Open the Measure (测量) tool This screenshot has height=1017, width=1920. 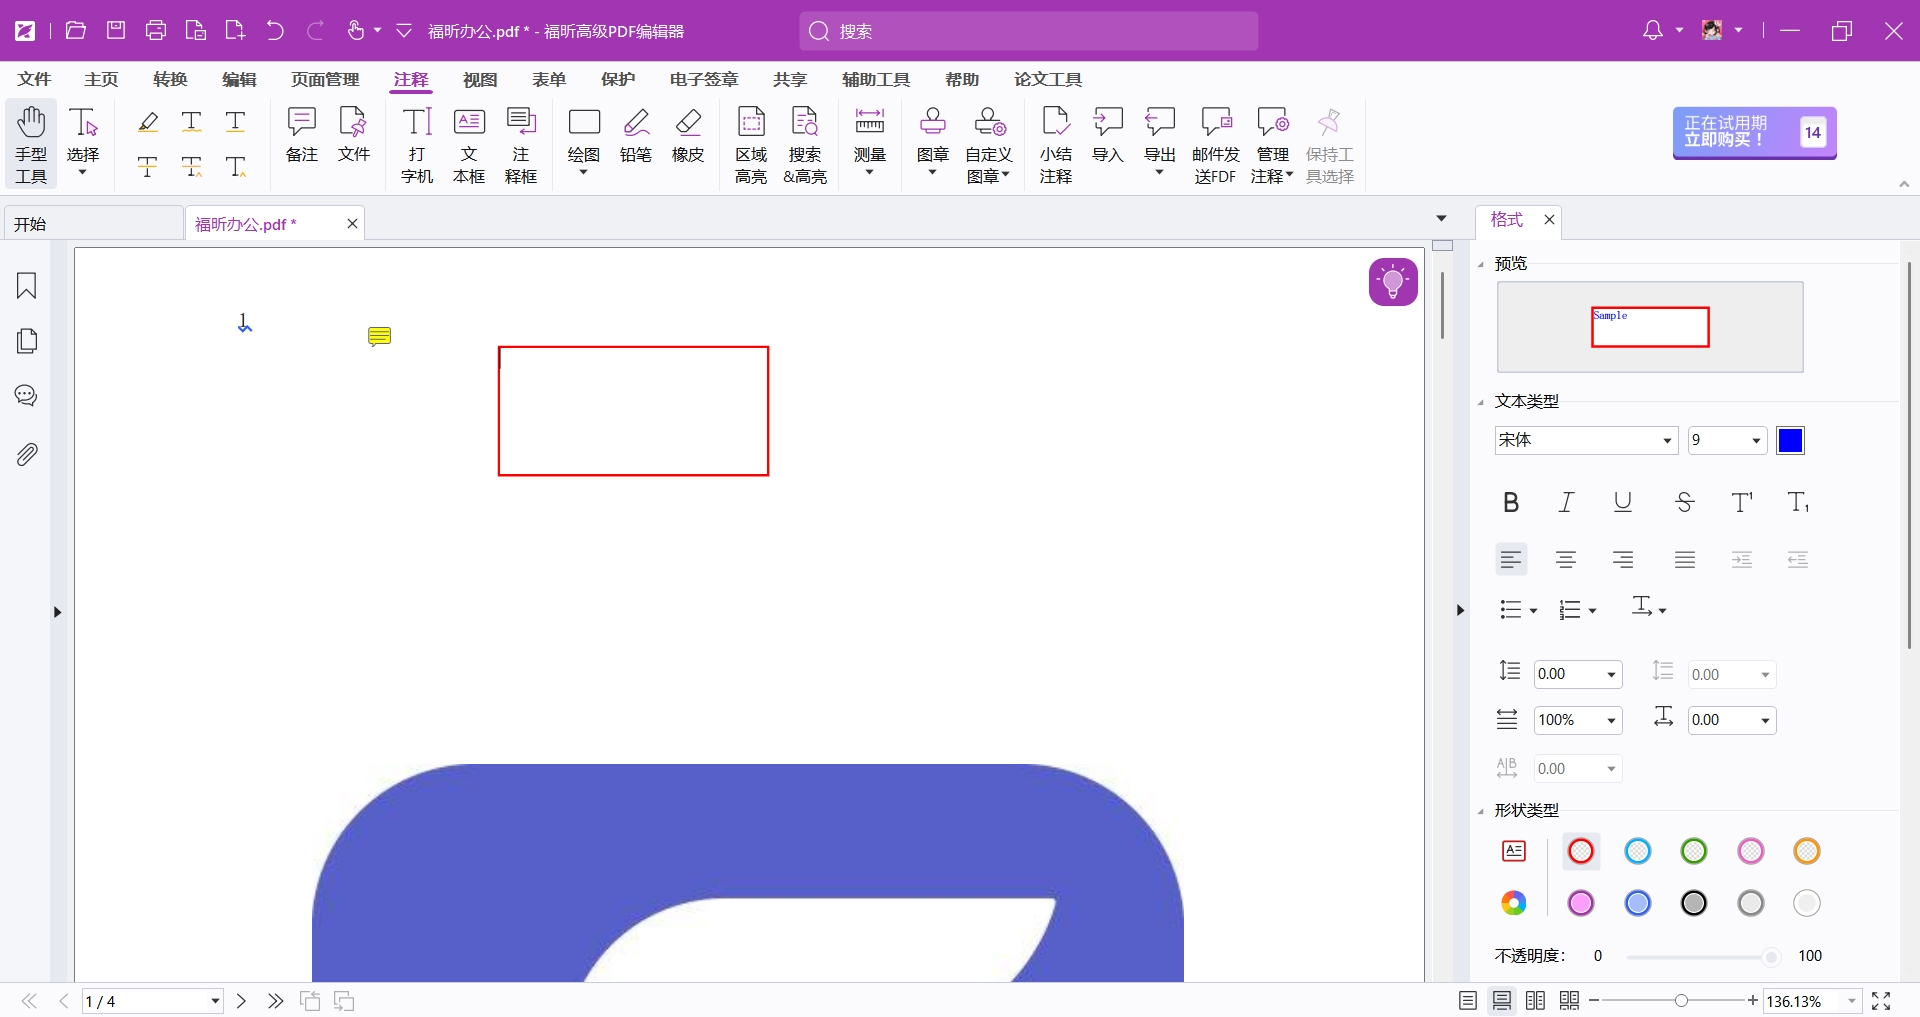869,135
